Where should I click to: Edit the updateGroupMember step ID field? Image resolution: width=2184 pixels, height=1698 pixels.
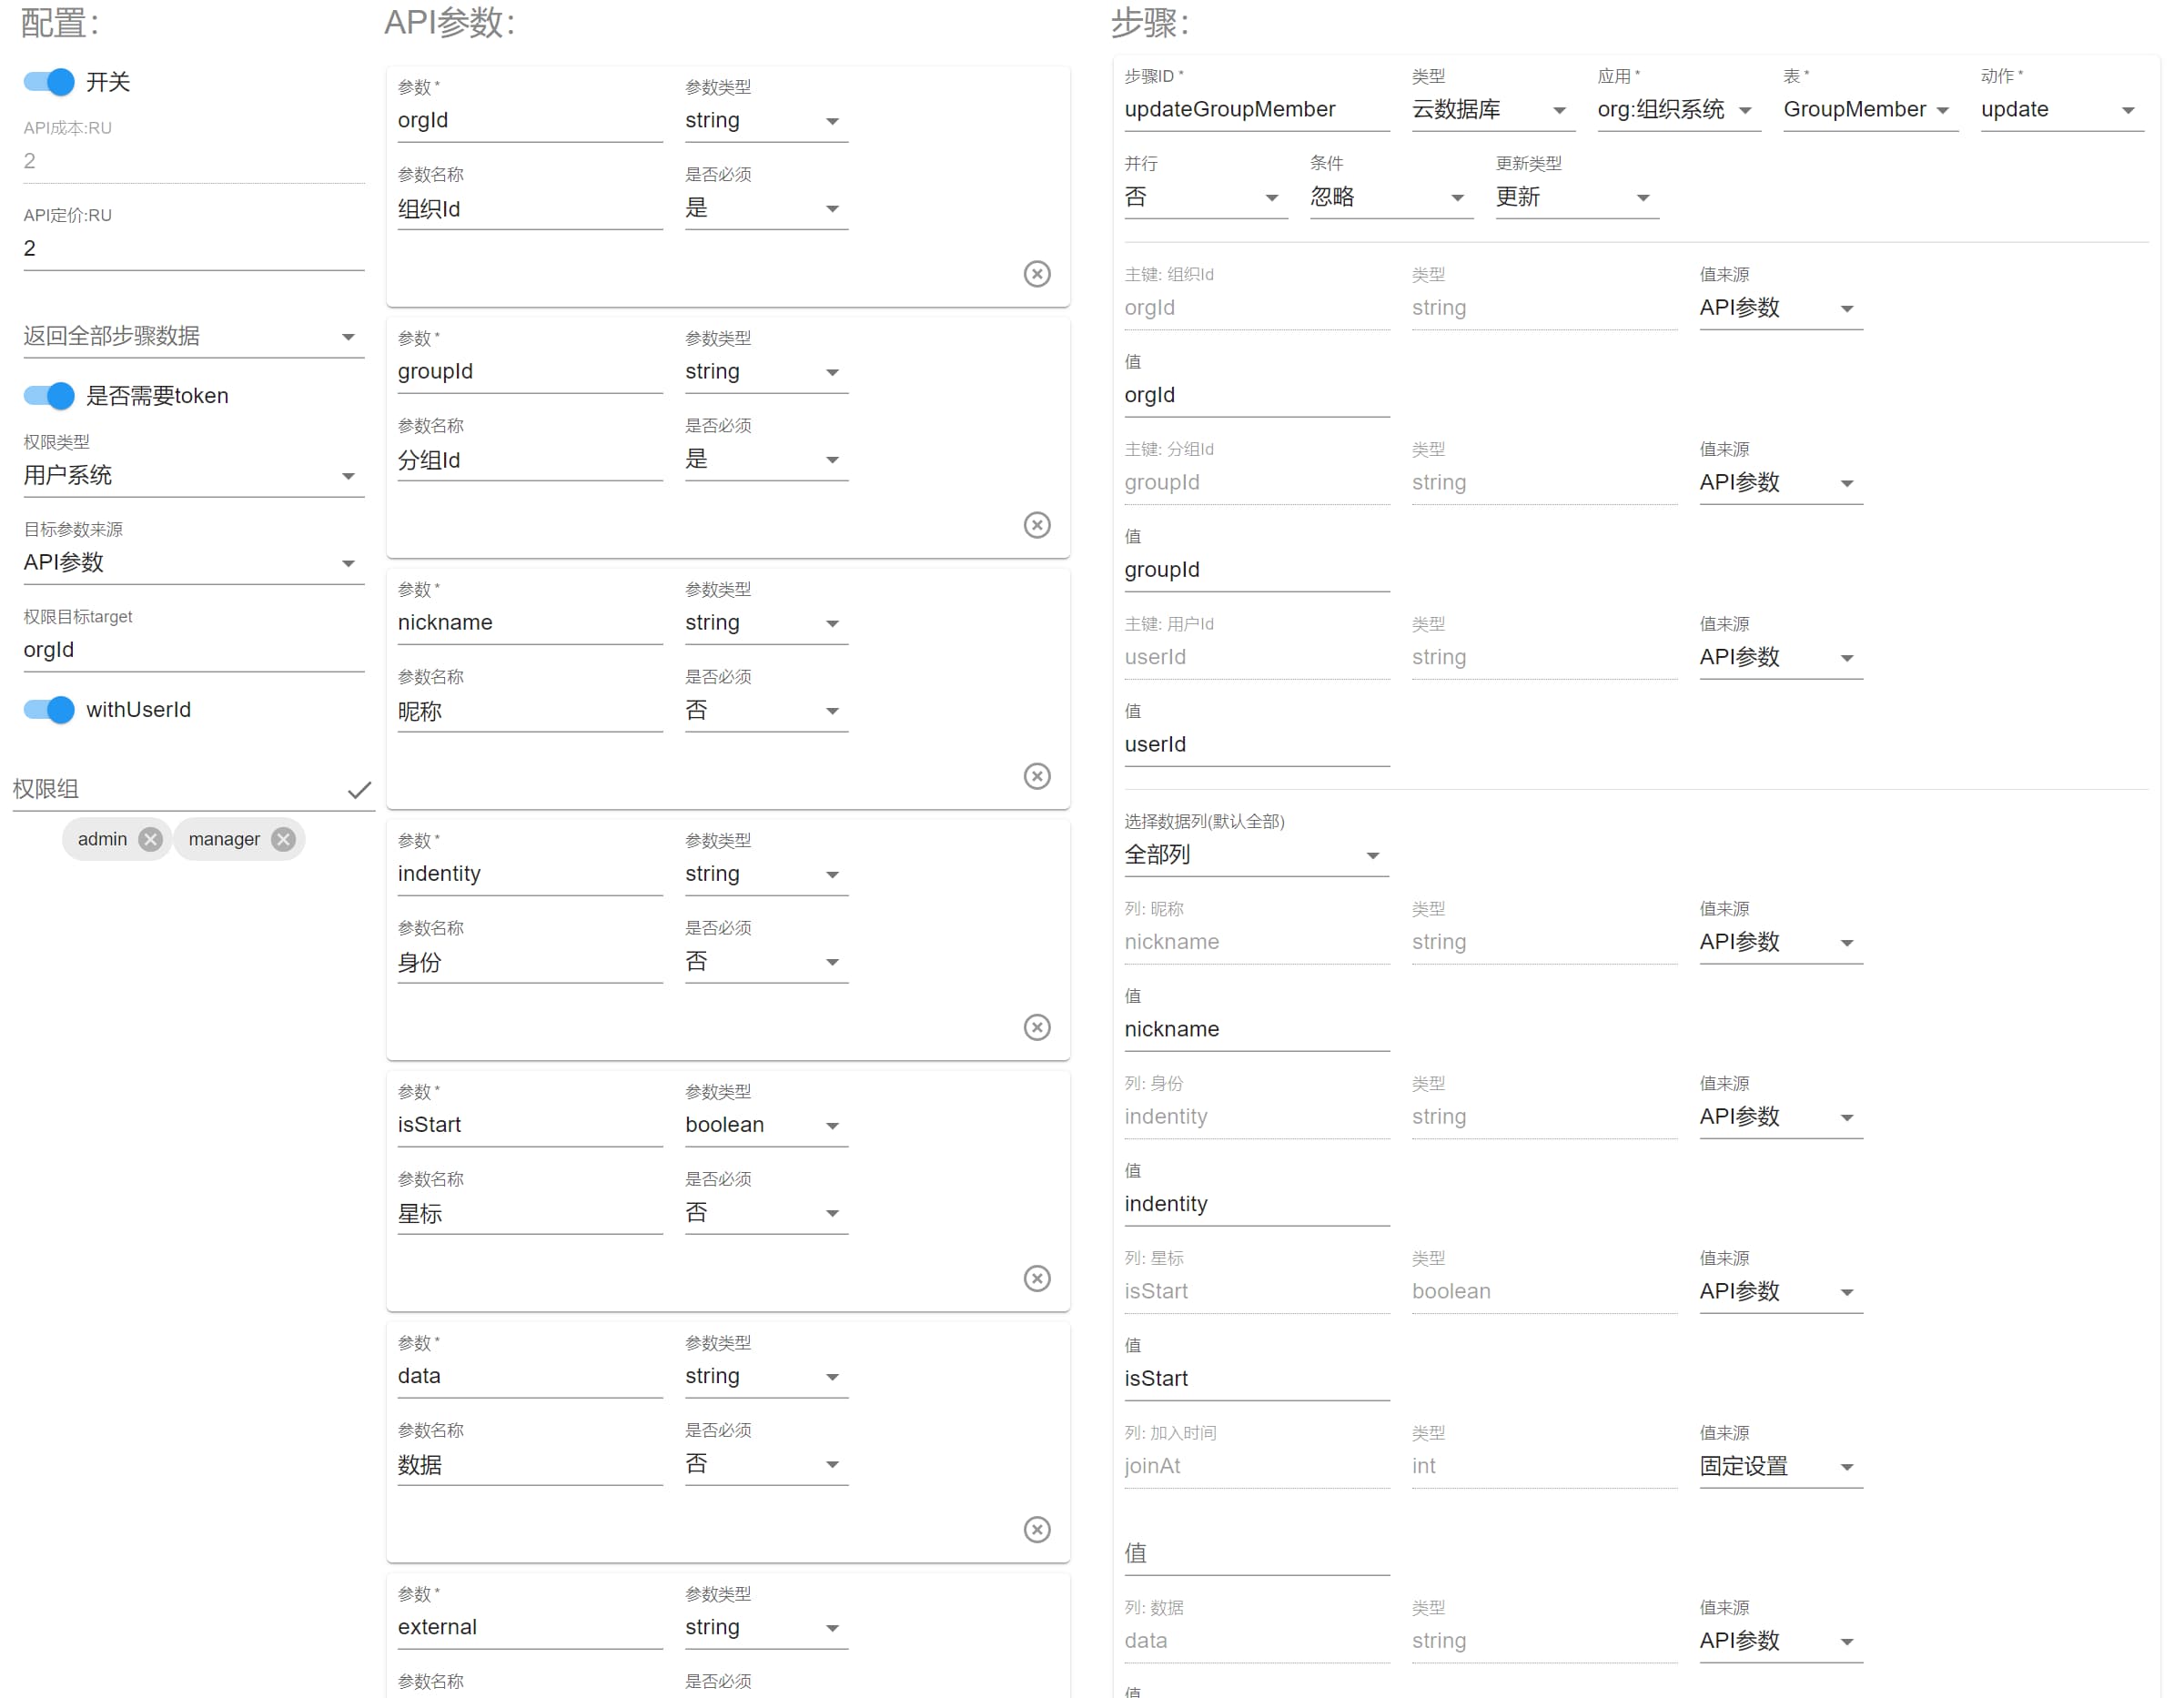tap(1256, 110)
